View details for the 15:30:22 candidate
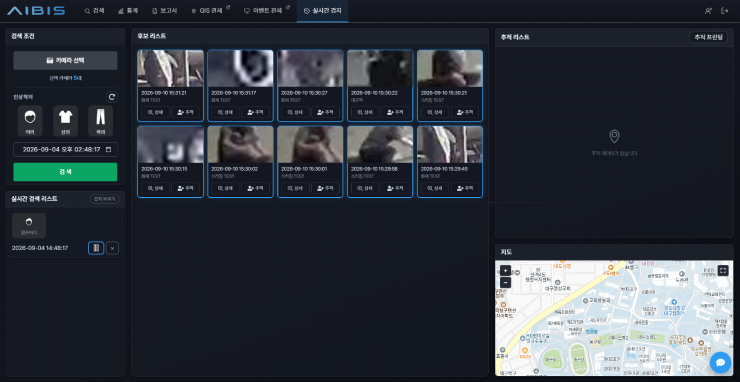Screen dimensions: 740x382 pos(365,112)
